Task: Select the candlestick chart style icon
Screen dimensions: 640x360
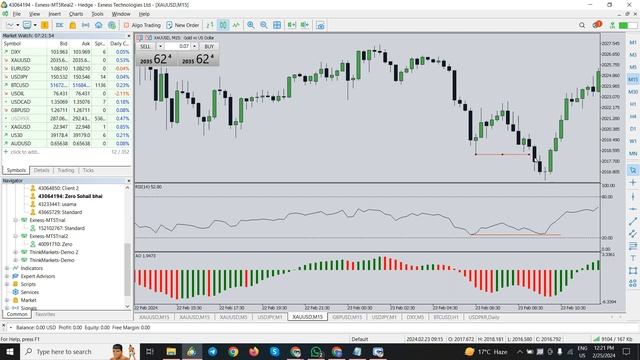Action: tap(223, 25)
